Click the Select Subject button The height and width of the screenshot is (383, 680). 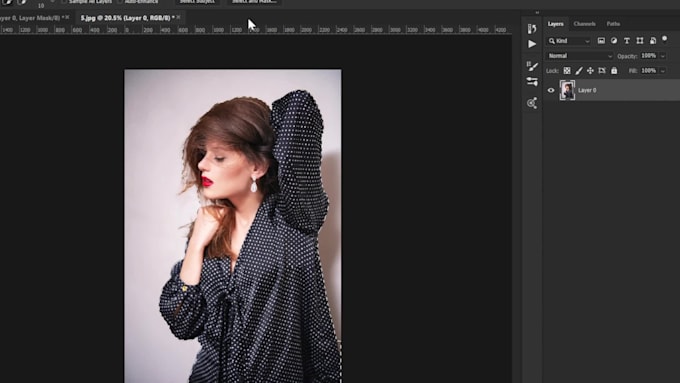(x=197, y=2)
